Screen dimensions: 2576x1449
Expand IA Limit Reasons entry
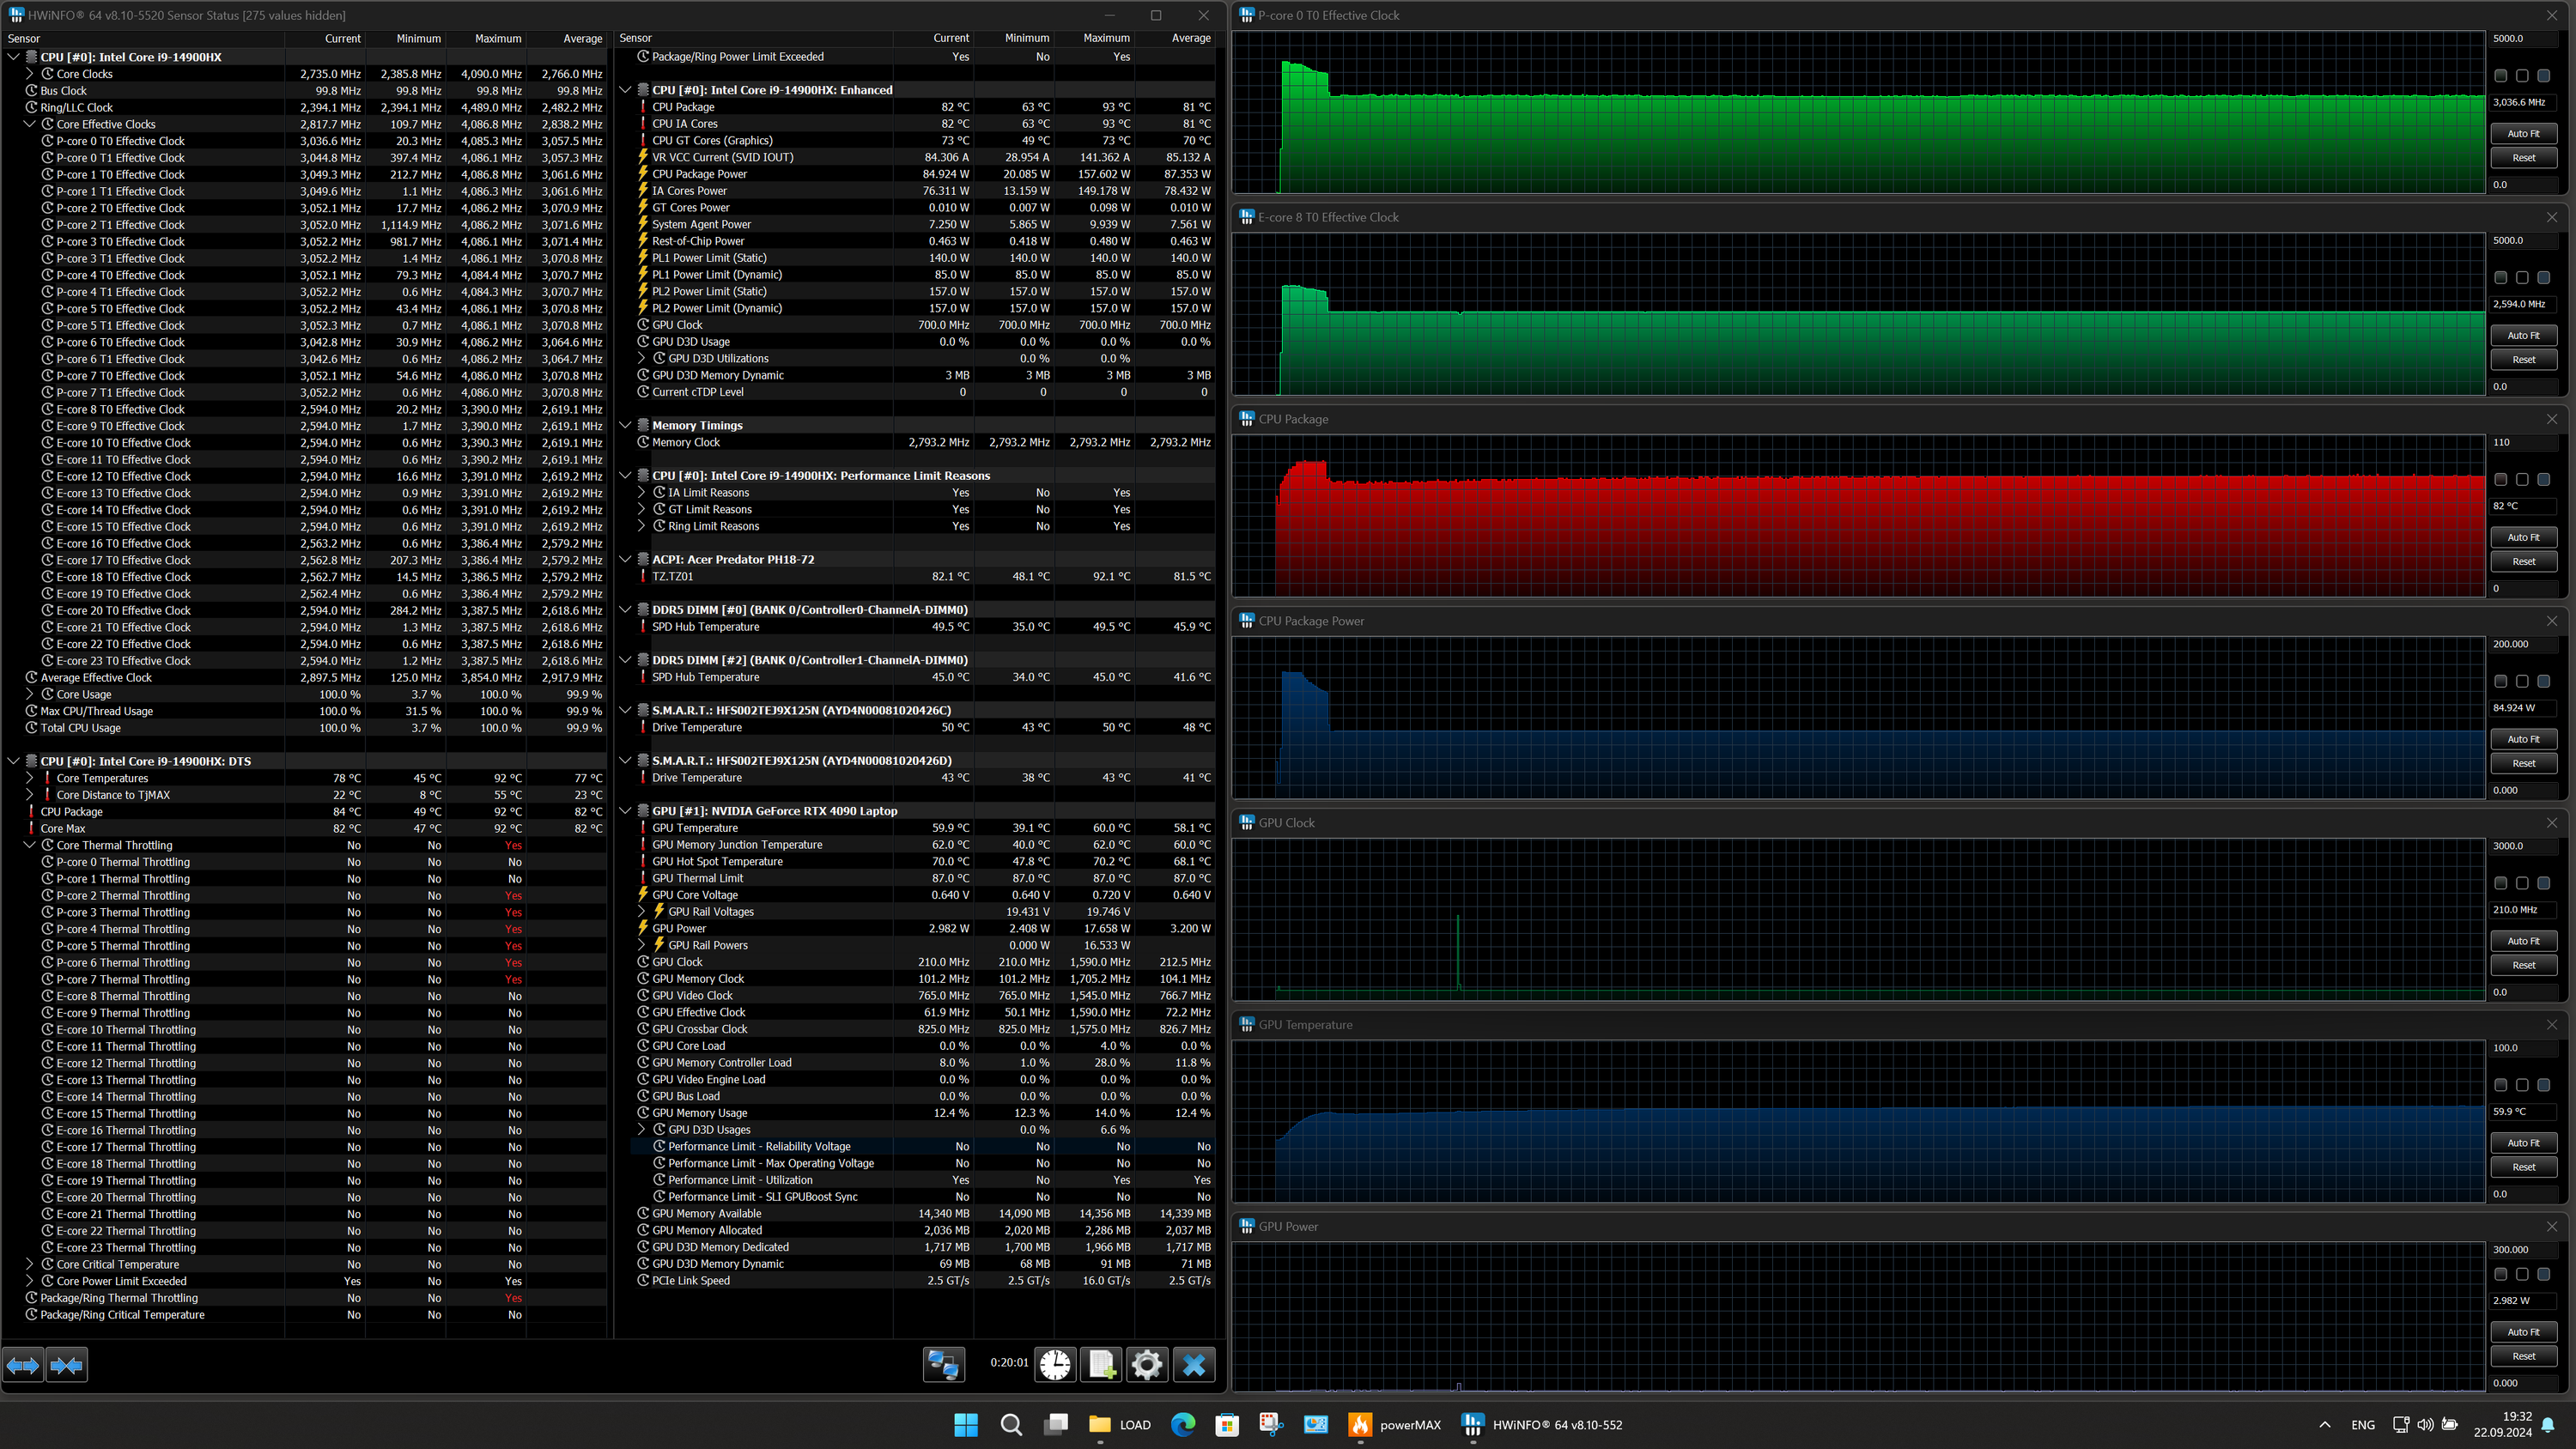pos(642,493)
